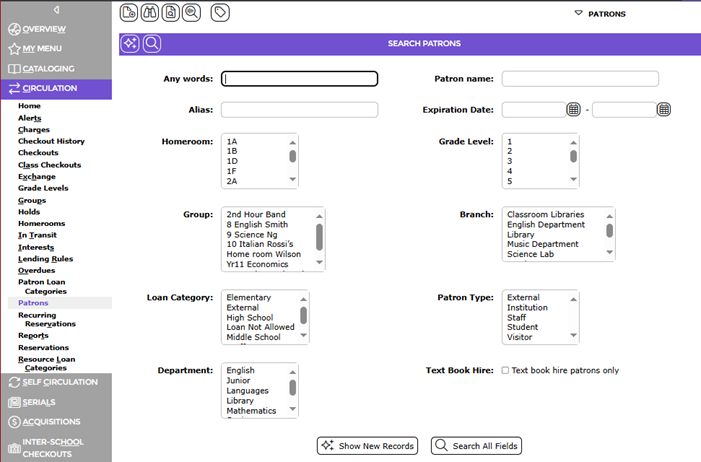Click Search All Fields button
The height and width of the screenshot is (462, 701).
(477, 446)
